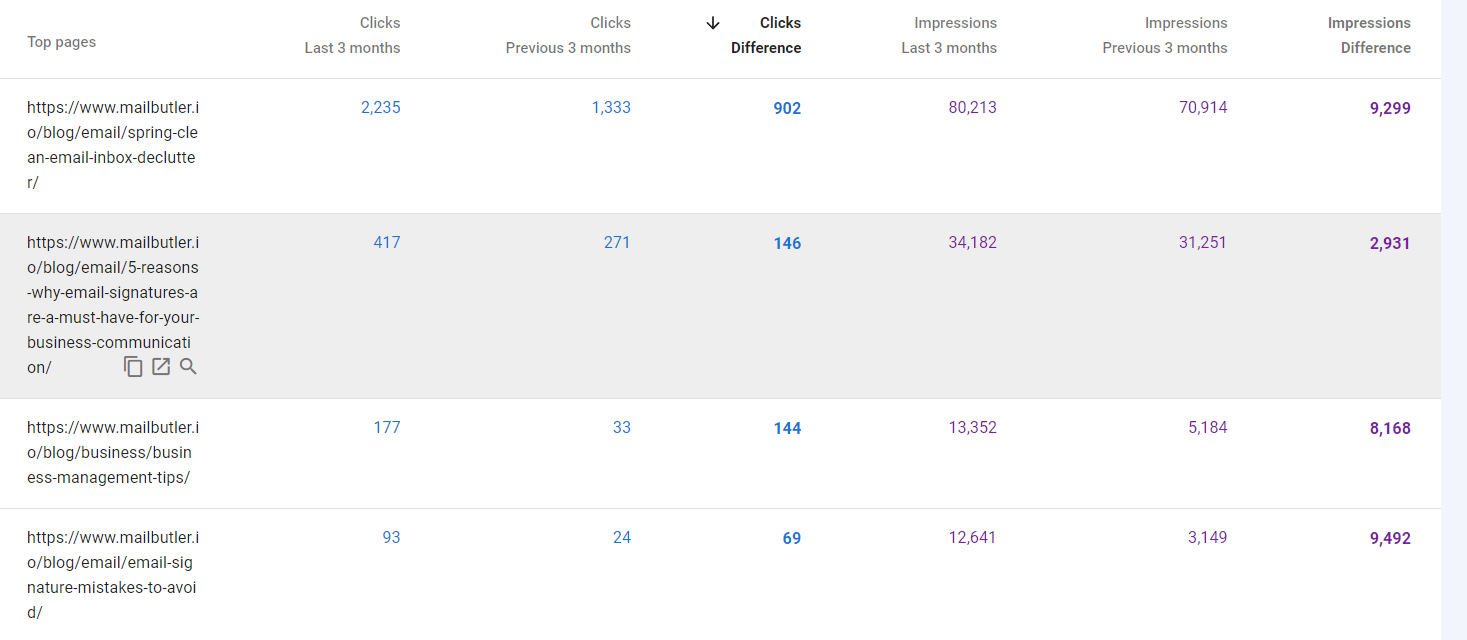Sort by the Impressions Difference column

[x=1369, y=35]
